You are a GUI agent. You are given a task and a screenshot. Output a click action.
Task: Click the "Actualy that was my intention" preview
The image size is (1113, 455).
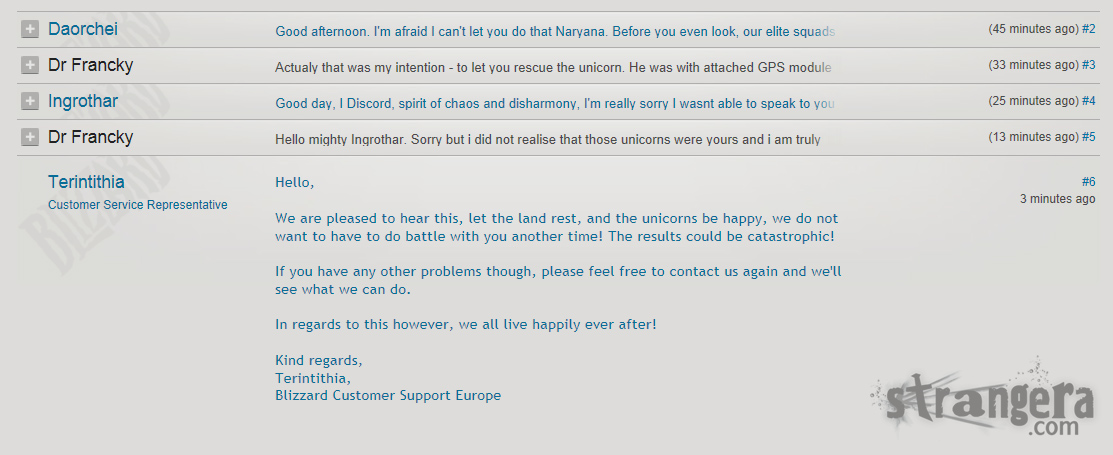coord(553,68)
